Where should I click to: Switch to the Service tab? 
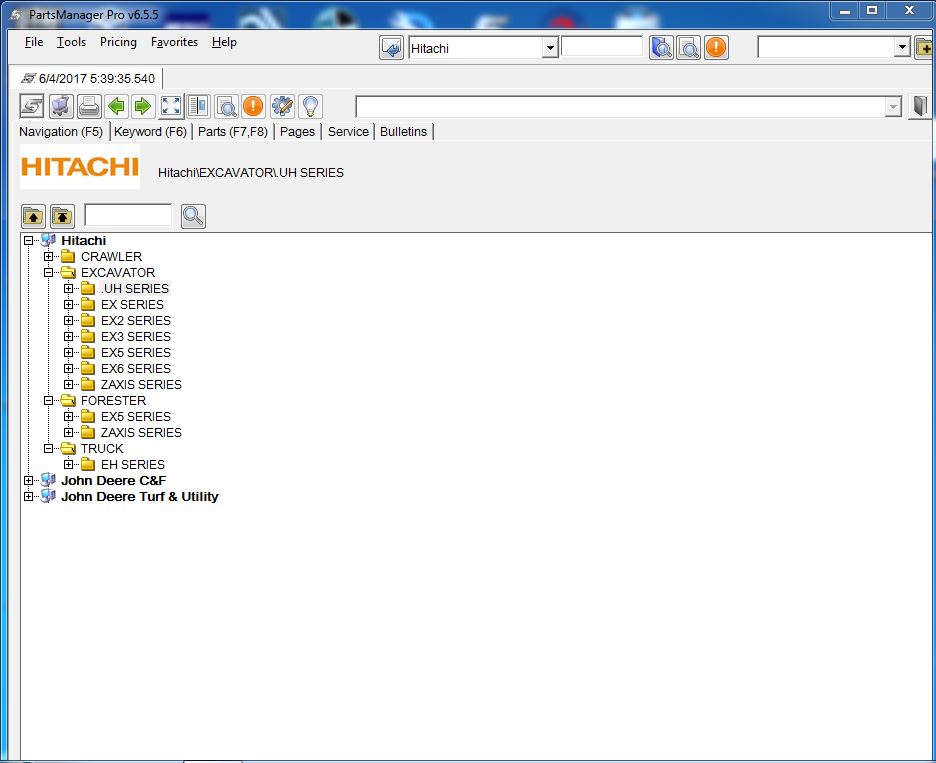pyautogui.click(x=348, y=131)
